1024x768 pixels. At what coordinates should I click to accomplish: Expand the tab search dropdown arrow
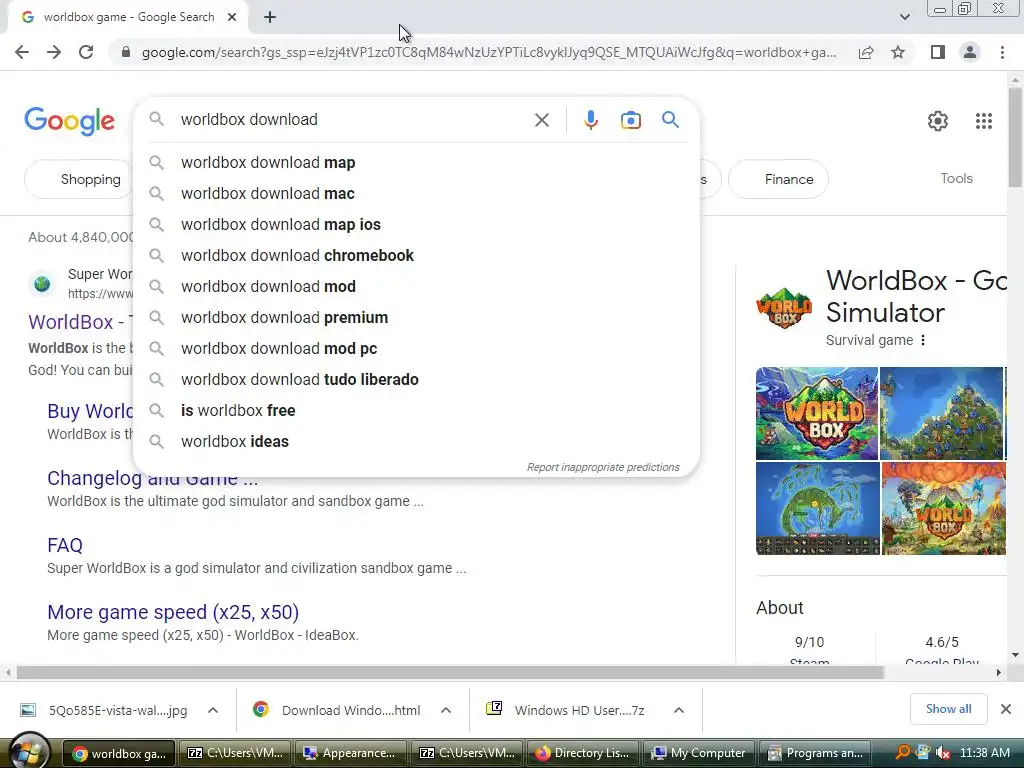[x=904, y=17]
